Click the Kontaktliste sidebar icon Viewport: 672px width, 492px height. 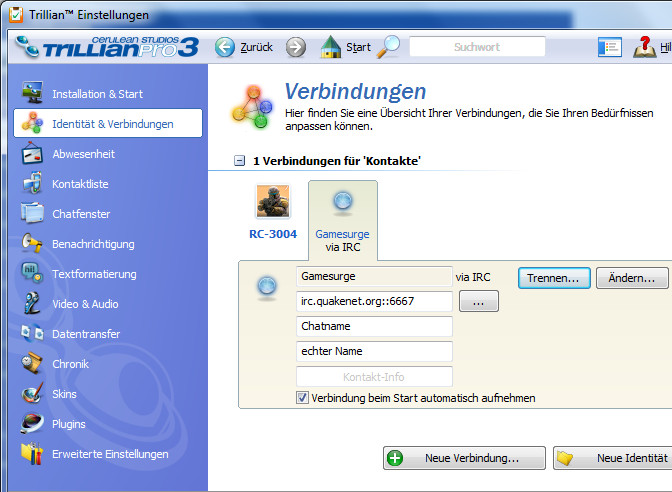(32, 183)
